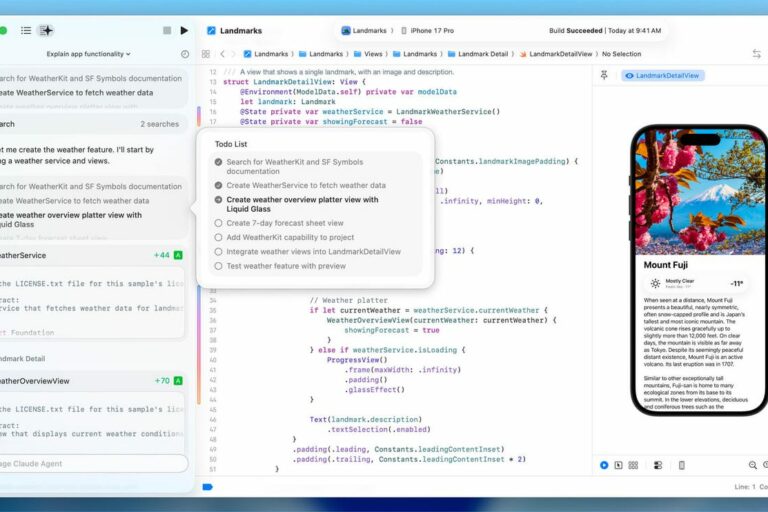768x512 pixels.
Task: Toggle the LandmarkDetailView preview chip
Action: click(663, 75)
